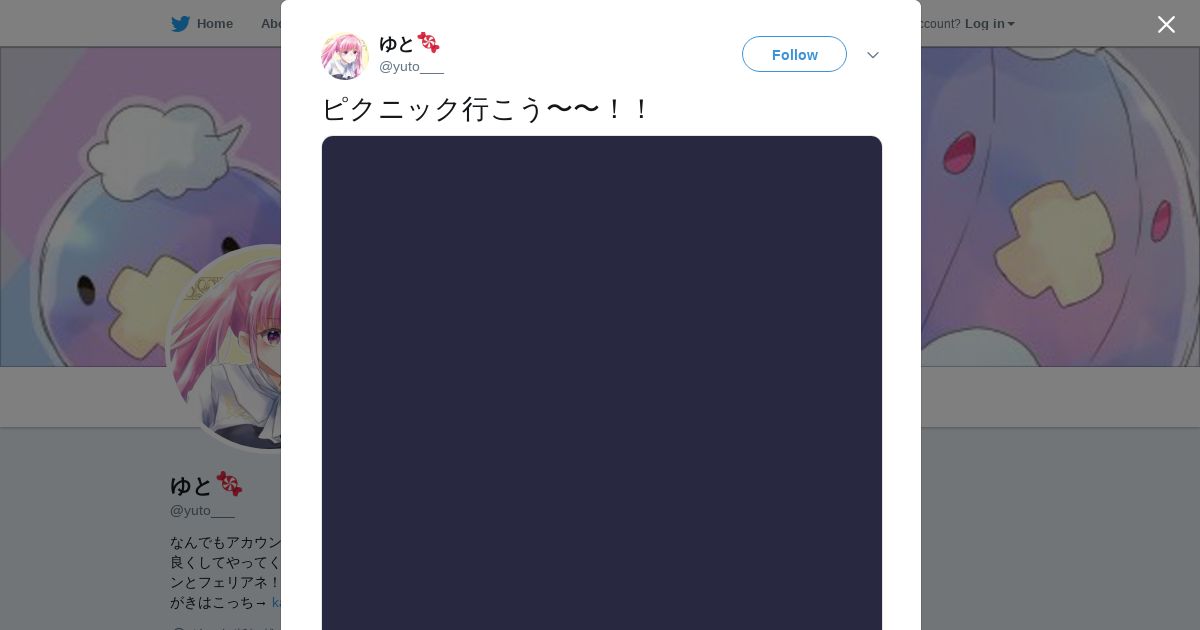This screenshot has height=630, width=1200.
Task: Expand the tweet's more options chevron
Action: tap(873, 55)
